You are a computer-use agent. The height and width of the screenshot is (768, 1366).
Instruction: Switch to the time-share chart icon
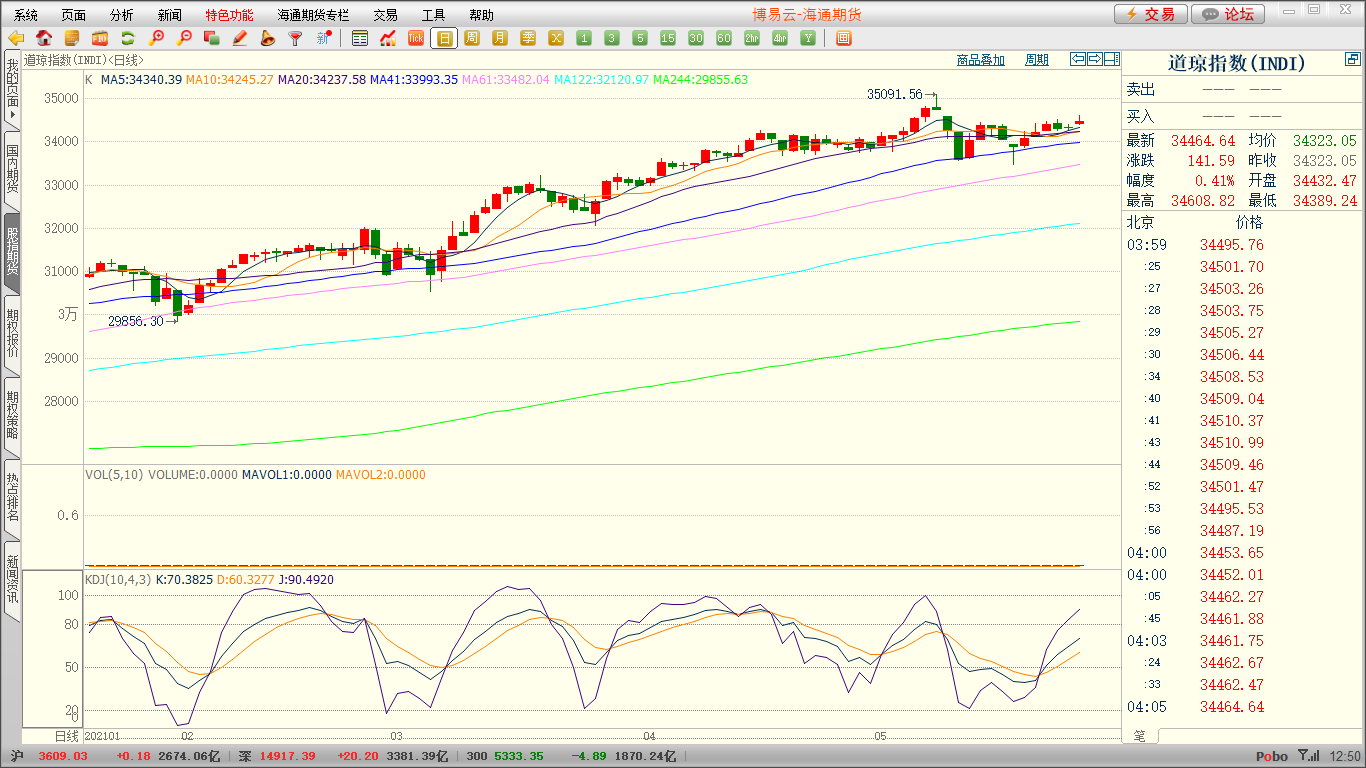pos(388,38)
